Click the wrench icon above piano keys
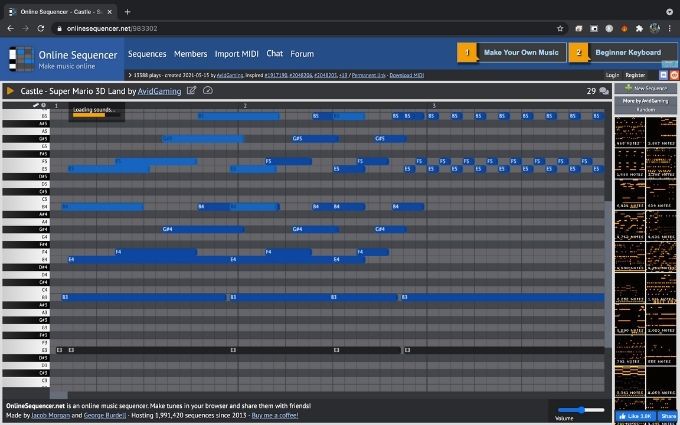This screenshot has width=680, height=425. click(x=36, y=105)
